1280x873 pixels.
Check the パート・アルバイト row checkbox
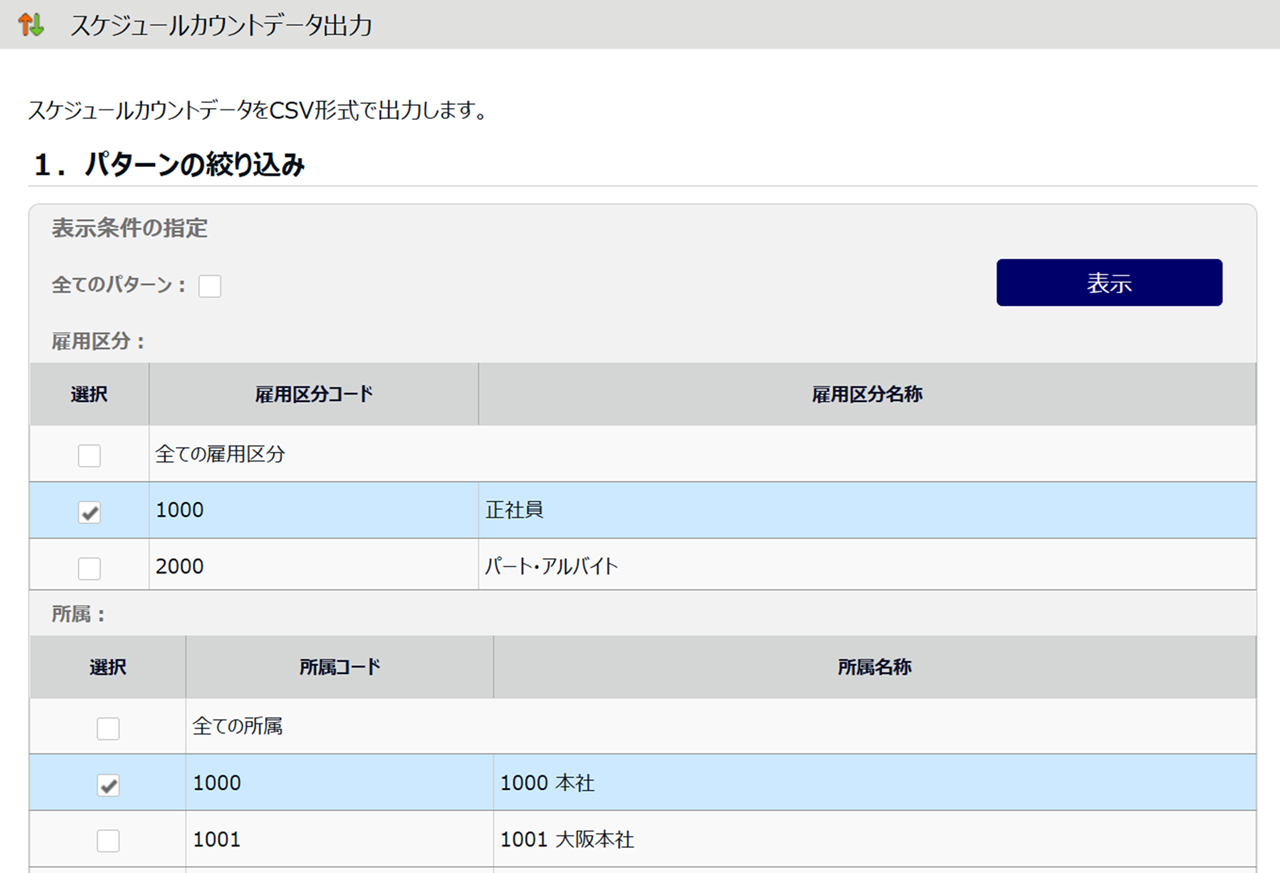coord(90,568)
